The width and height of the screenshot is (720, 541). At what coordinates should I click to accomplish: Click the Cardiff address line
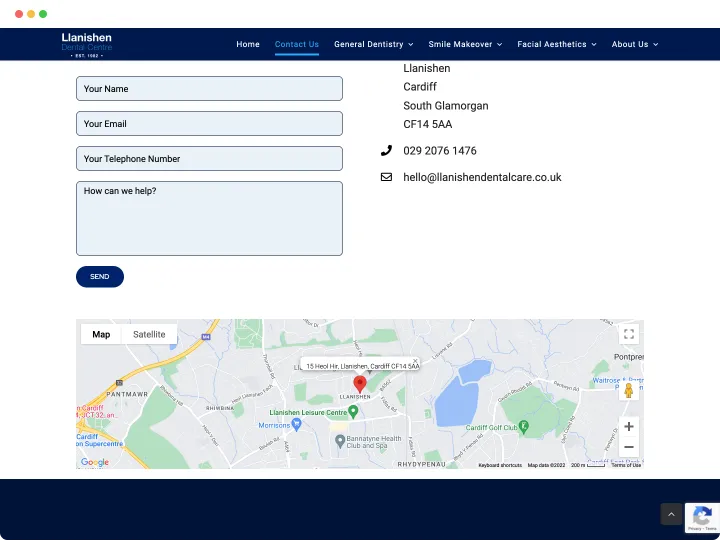pos(420,87)
